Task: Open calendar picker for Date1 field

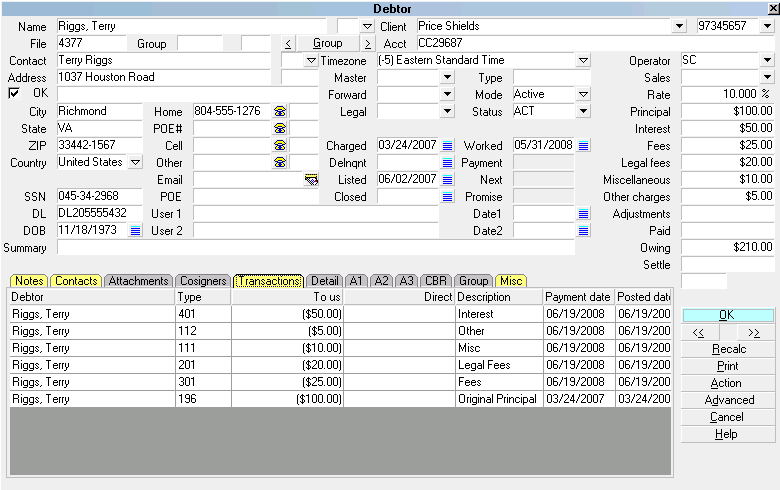Action: click(584, 214)
